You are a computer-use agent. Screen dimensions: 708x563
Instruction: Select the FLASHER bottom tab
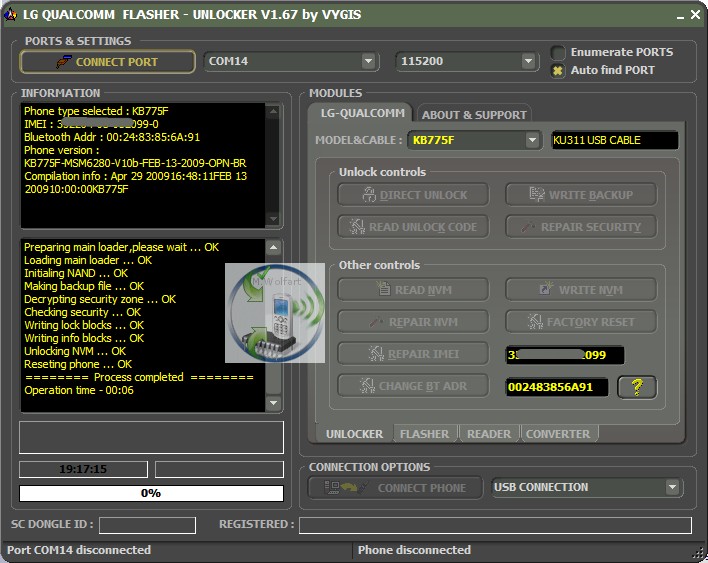[424, 434]
